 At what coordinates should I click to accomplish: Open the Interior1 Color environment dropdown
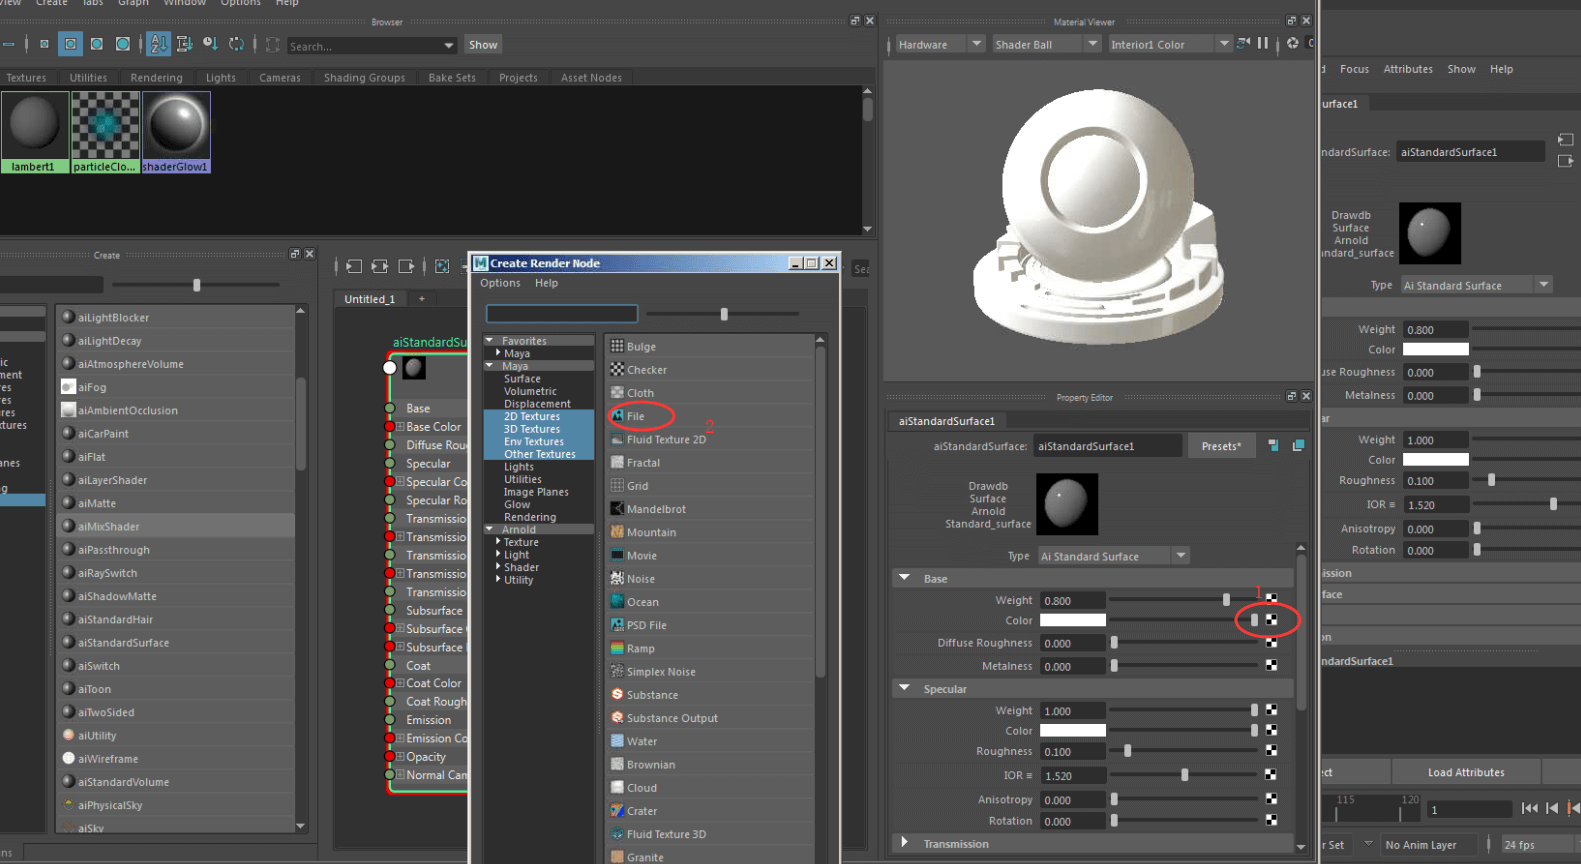[x=1169, y=44]
